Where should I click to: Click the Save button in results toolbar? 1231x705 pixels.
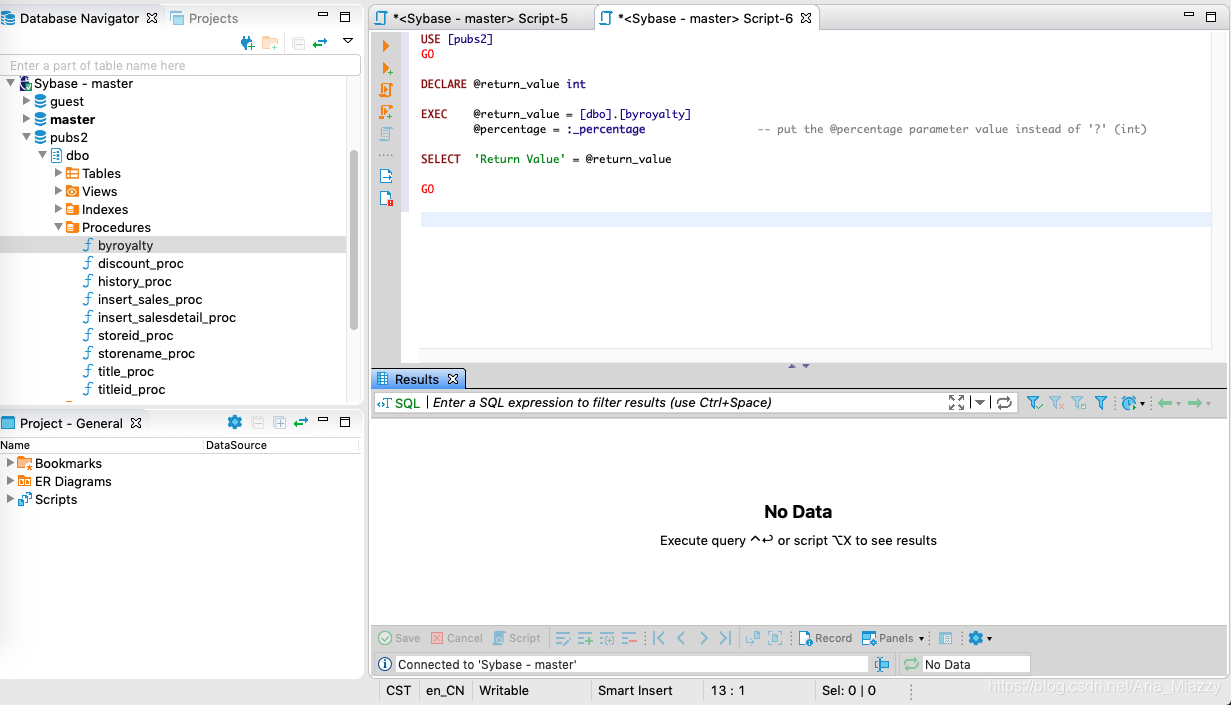click(399, 638)
